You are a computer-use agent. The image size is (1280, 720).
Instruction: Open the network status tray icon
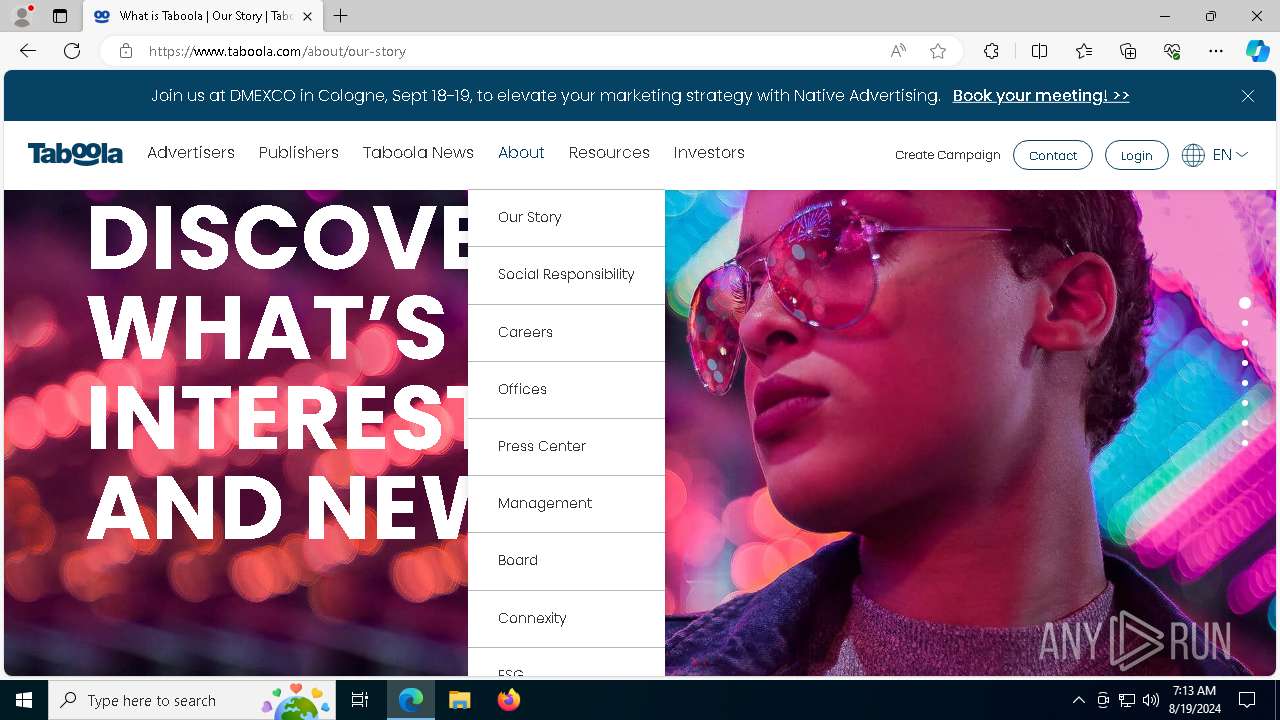point(1127,700)
